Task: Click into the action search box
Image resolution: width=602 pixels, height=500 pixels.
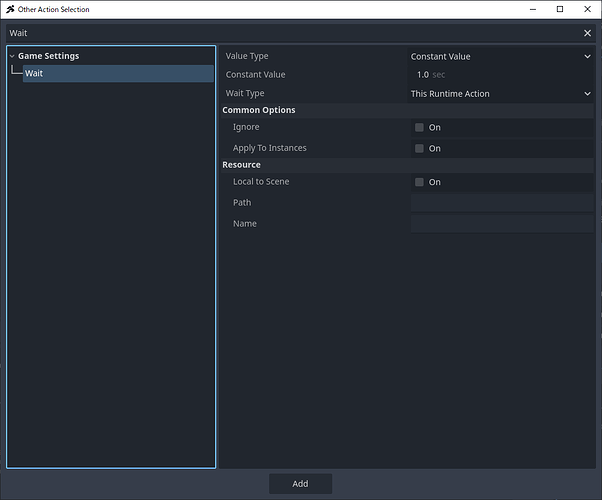Action: pos(290,33)
